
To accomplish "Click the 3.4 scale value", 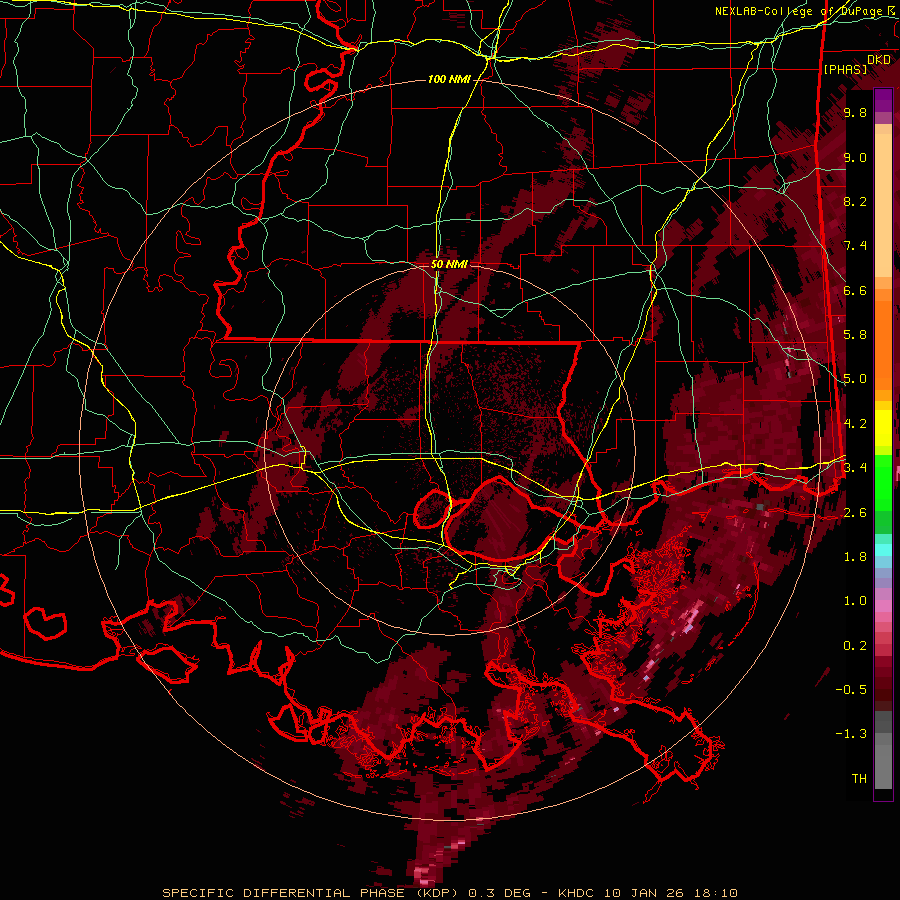I will (855, 467).
